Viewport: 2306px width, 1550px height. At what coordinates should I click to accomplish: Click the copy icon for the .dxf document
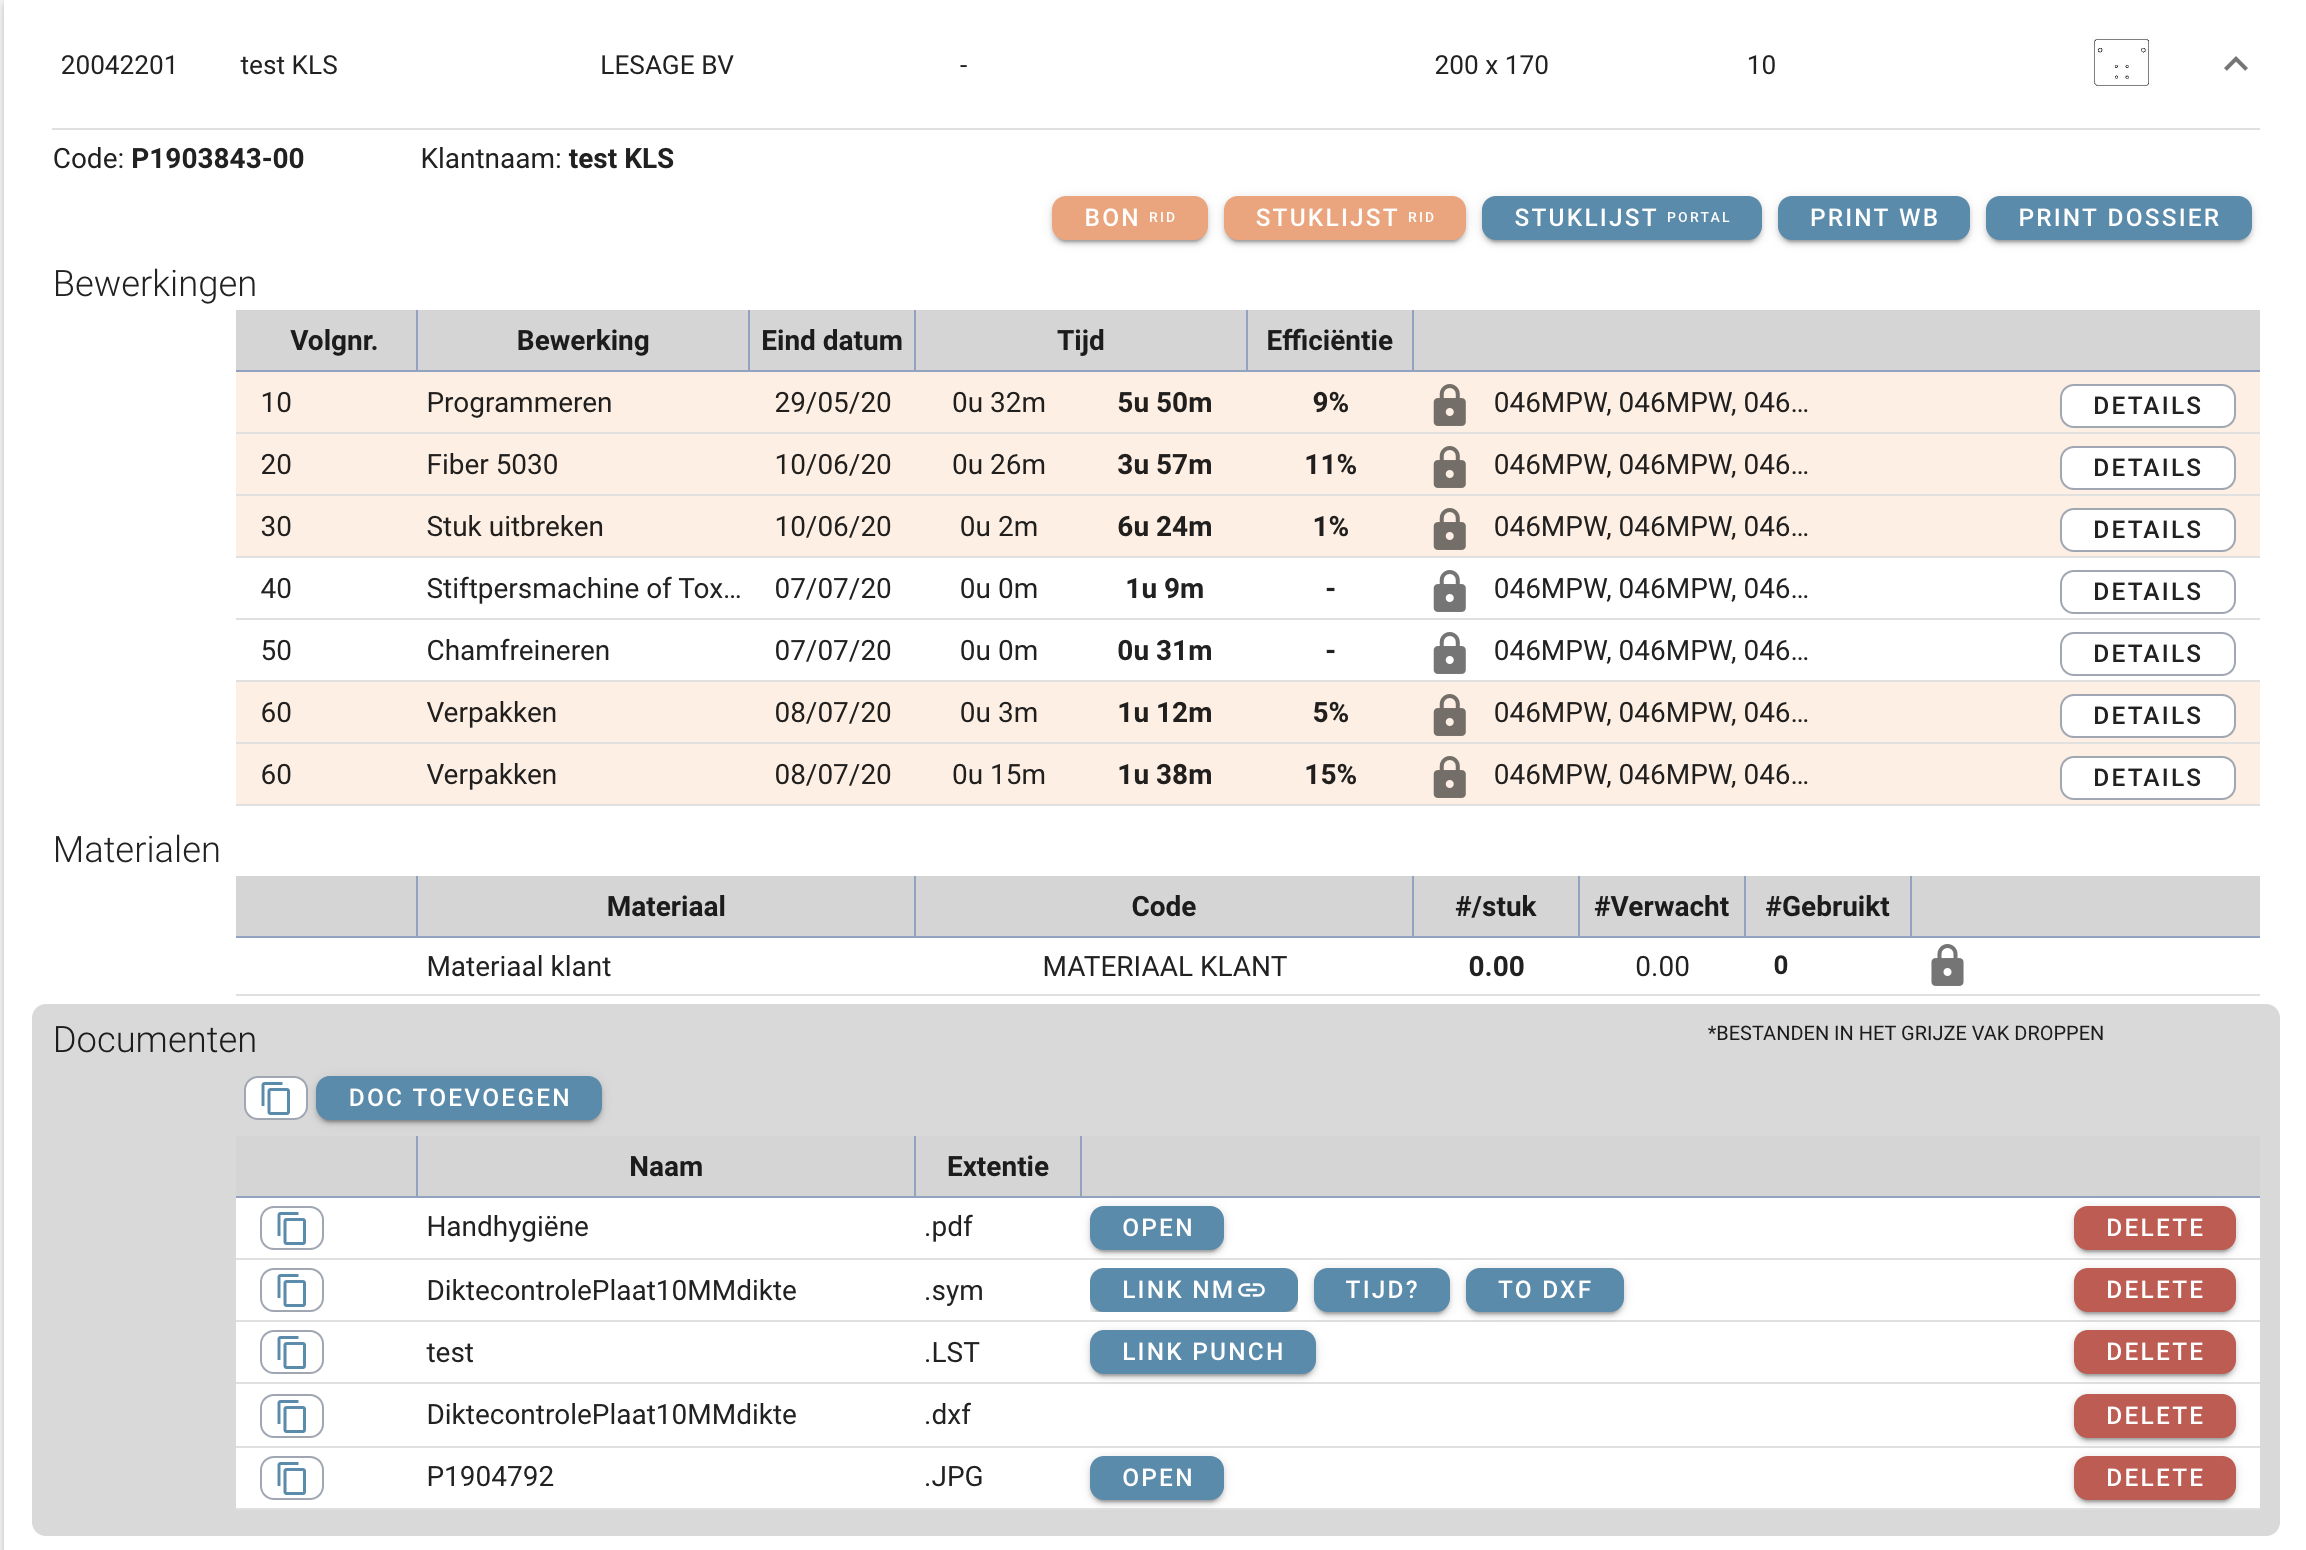[292, 1415]
